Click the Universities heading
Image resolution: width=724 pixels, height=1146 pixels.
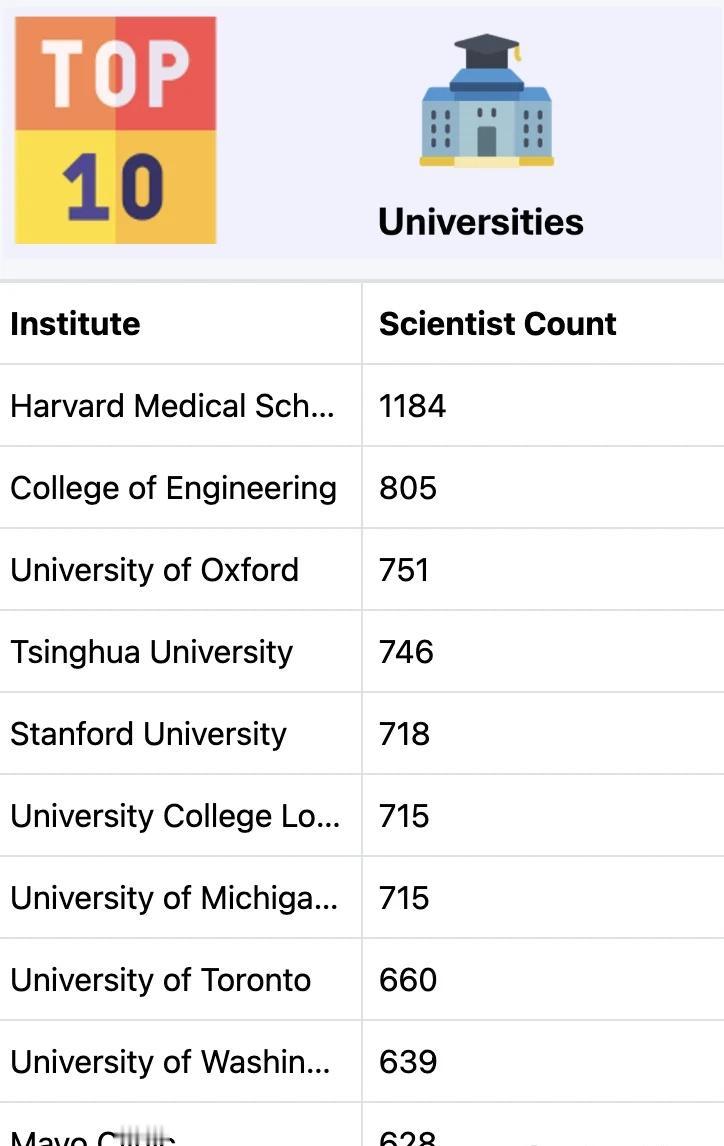(x=481, y=221)
